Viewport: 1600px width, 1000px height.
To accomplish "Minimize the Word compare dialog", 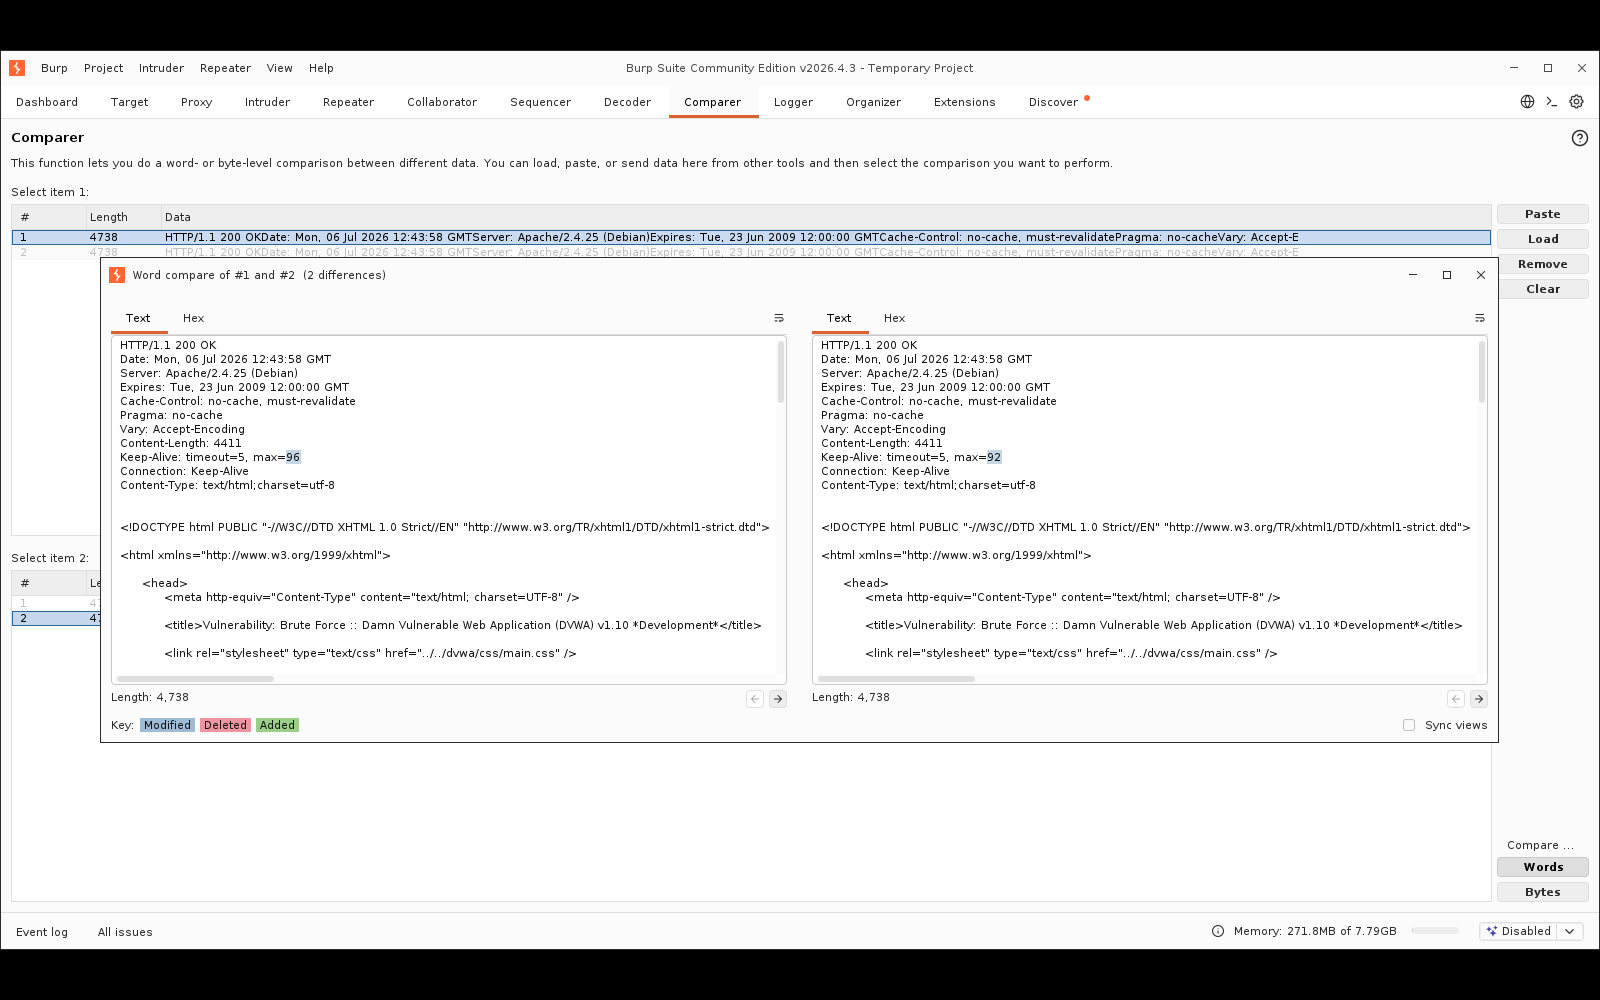I will tap(1413, 275).
